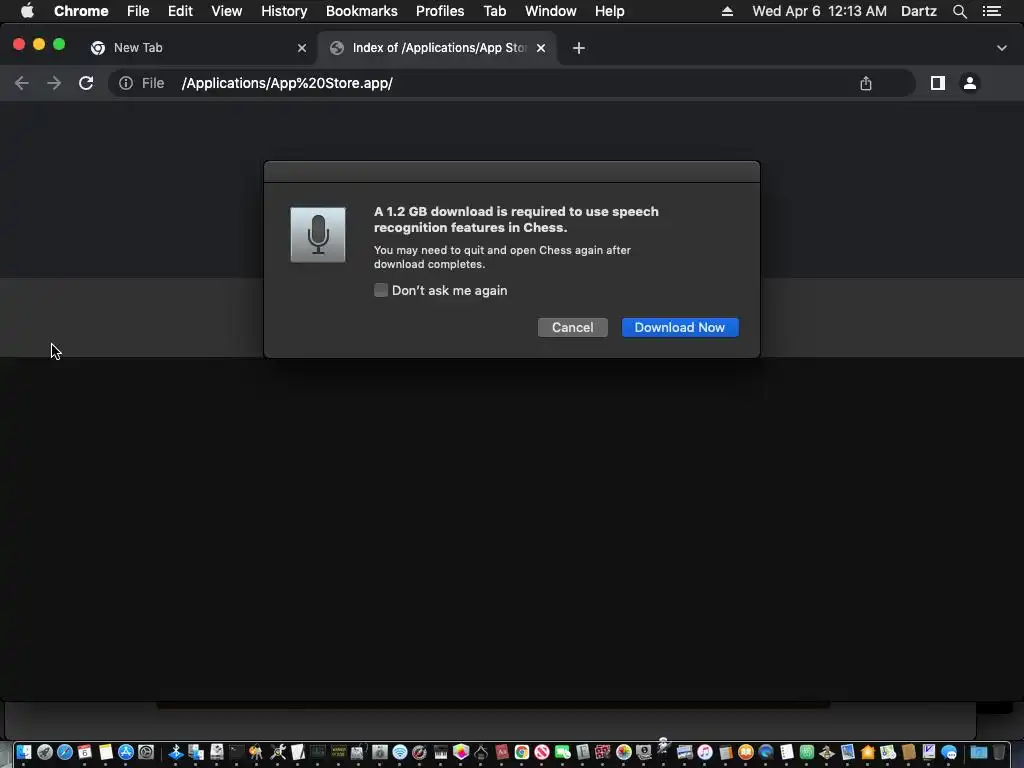Screen dimensions: 1024x768
Task: Open the Edit menu
Action: pyautogui.click(x=180, y=11)
